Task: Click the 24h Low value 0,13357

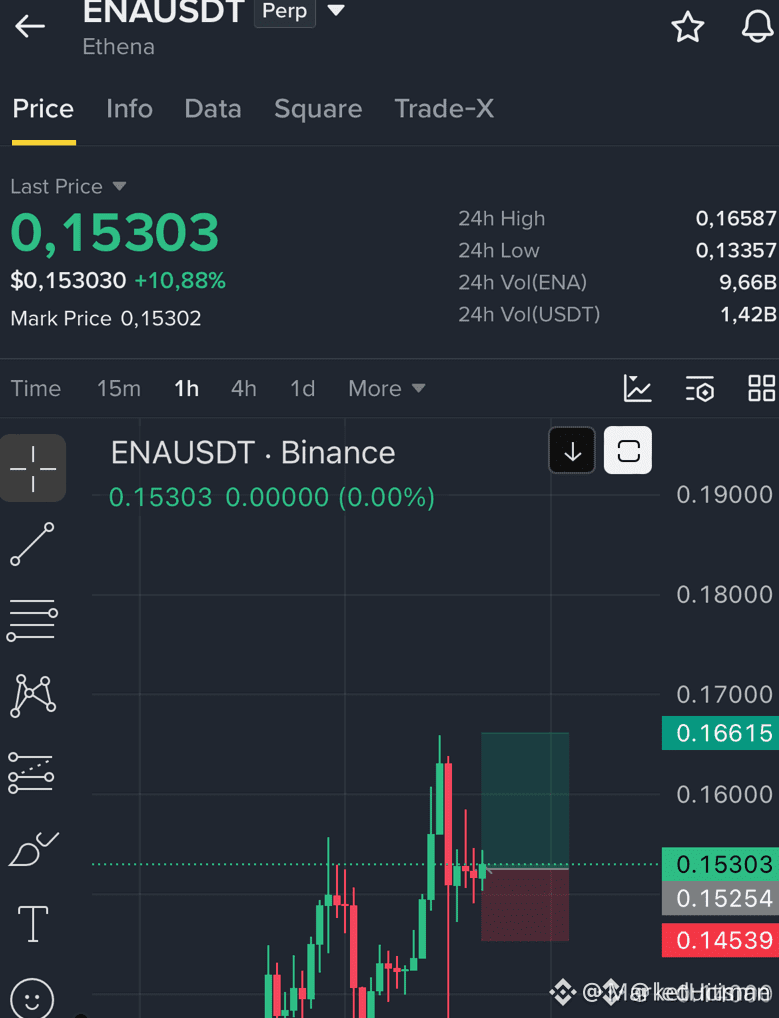Action: 736,250
